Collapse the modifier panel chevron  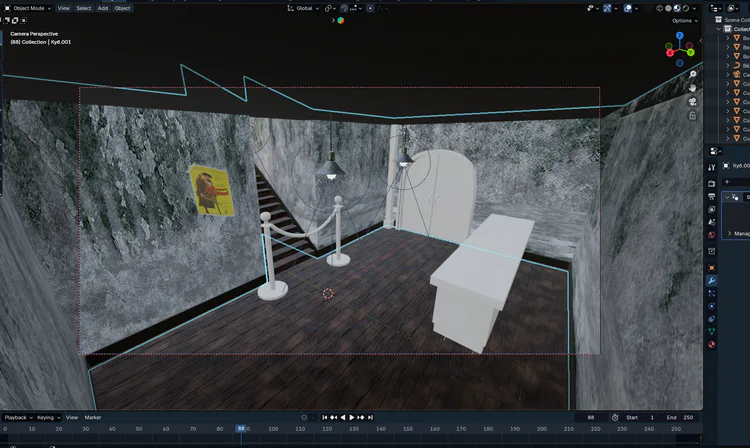pyautogui.click(x=728, y=197)
